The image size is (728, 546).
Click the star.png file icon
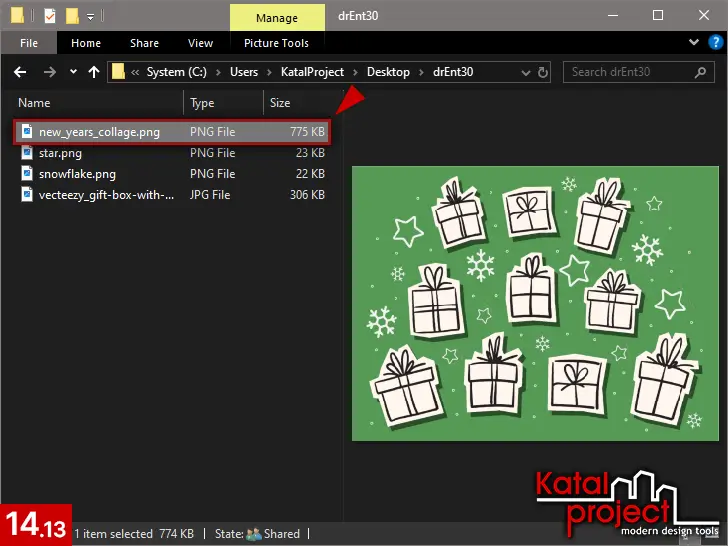point(28,153)
